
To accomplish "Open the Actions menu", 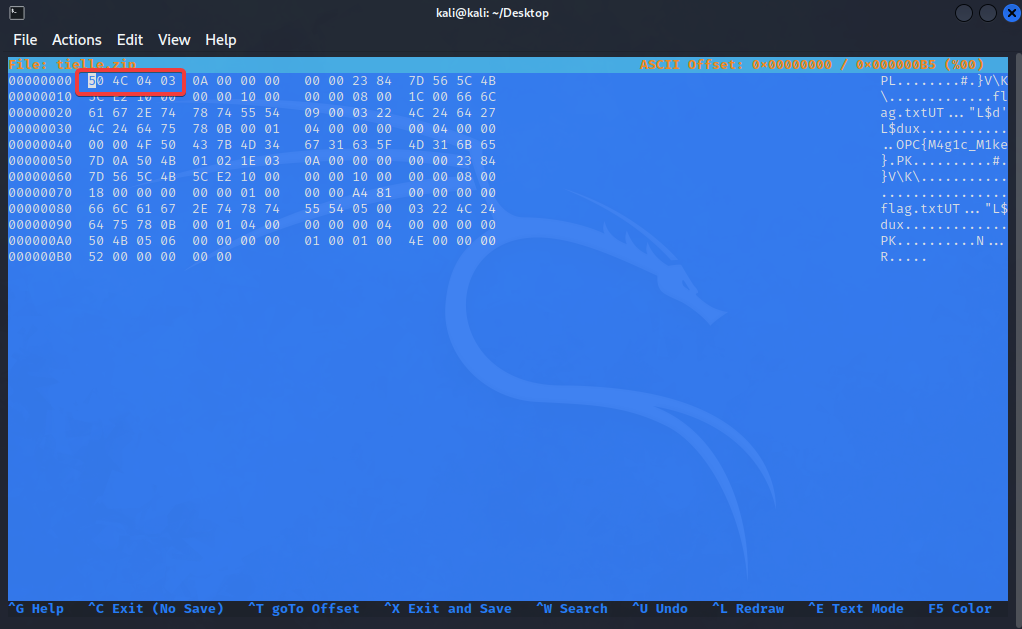I will coord(77,40).
